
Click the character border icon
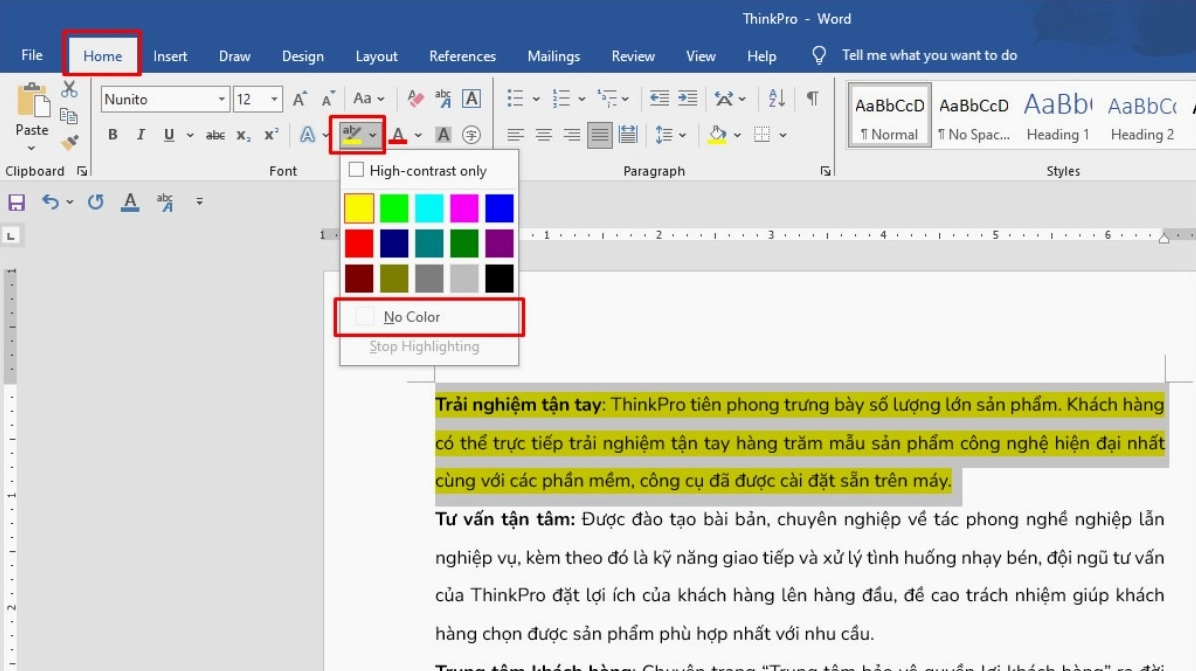point(471,99)
